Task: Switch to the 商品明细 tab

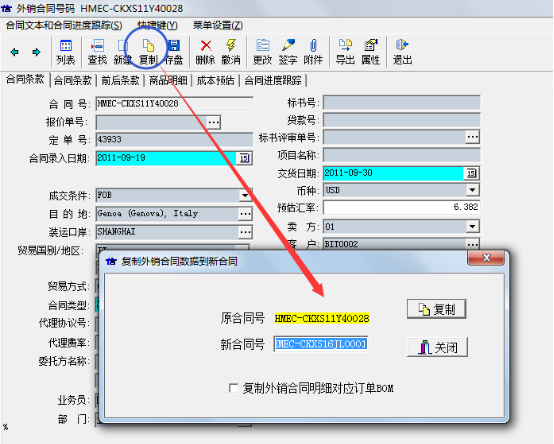Action: pos(168,80)
